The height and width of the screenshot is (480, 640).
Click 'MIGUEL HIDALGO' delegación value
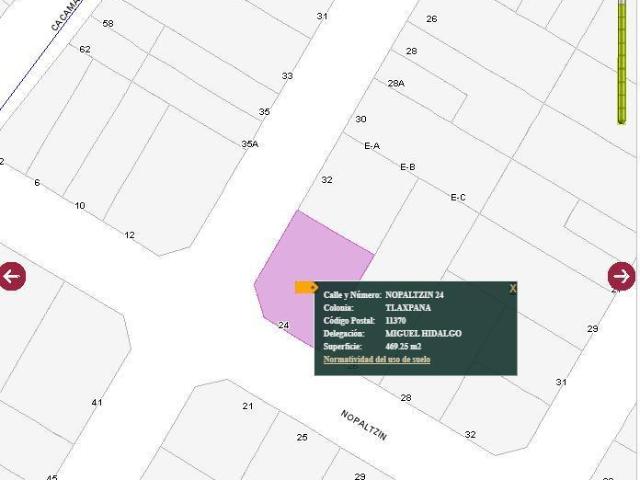[x=423, y=333]
